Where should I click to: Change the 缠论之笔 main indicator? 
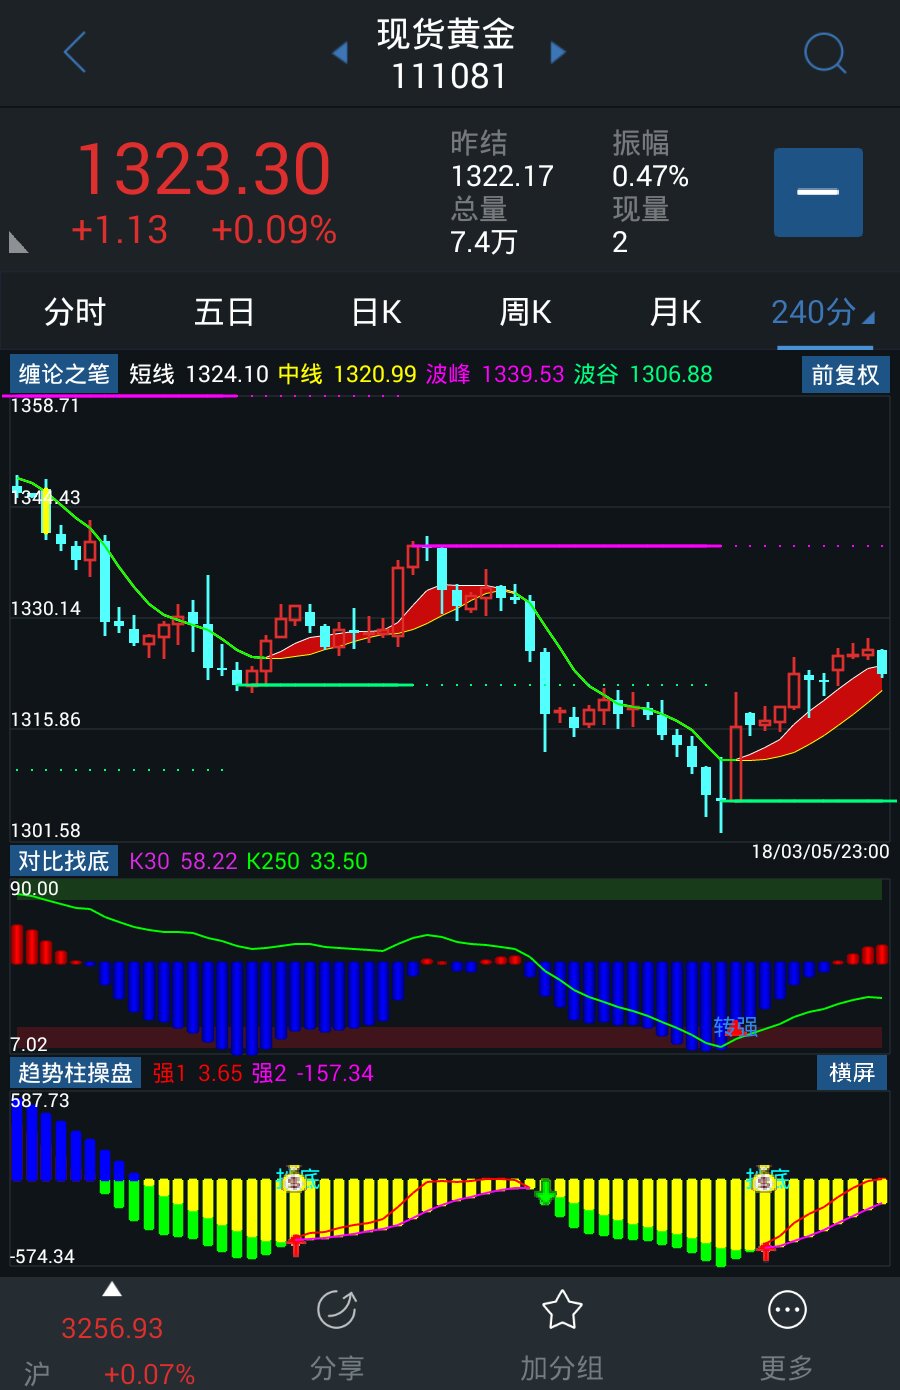(x=64, y=374)
